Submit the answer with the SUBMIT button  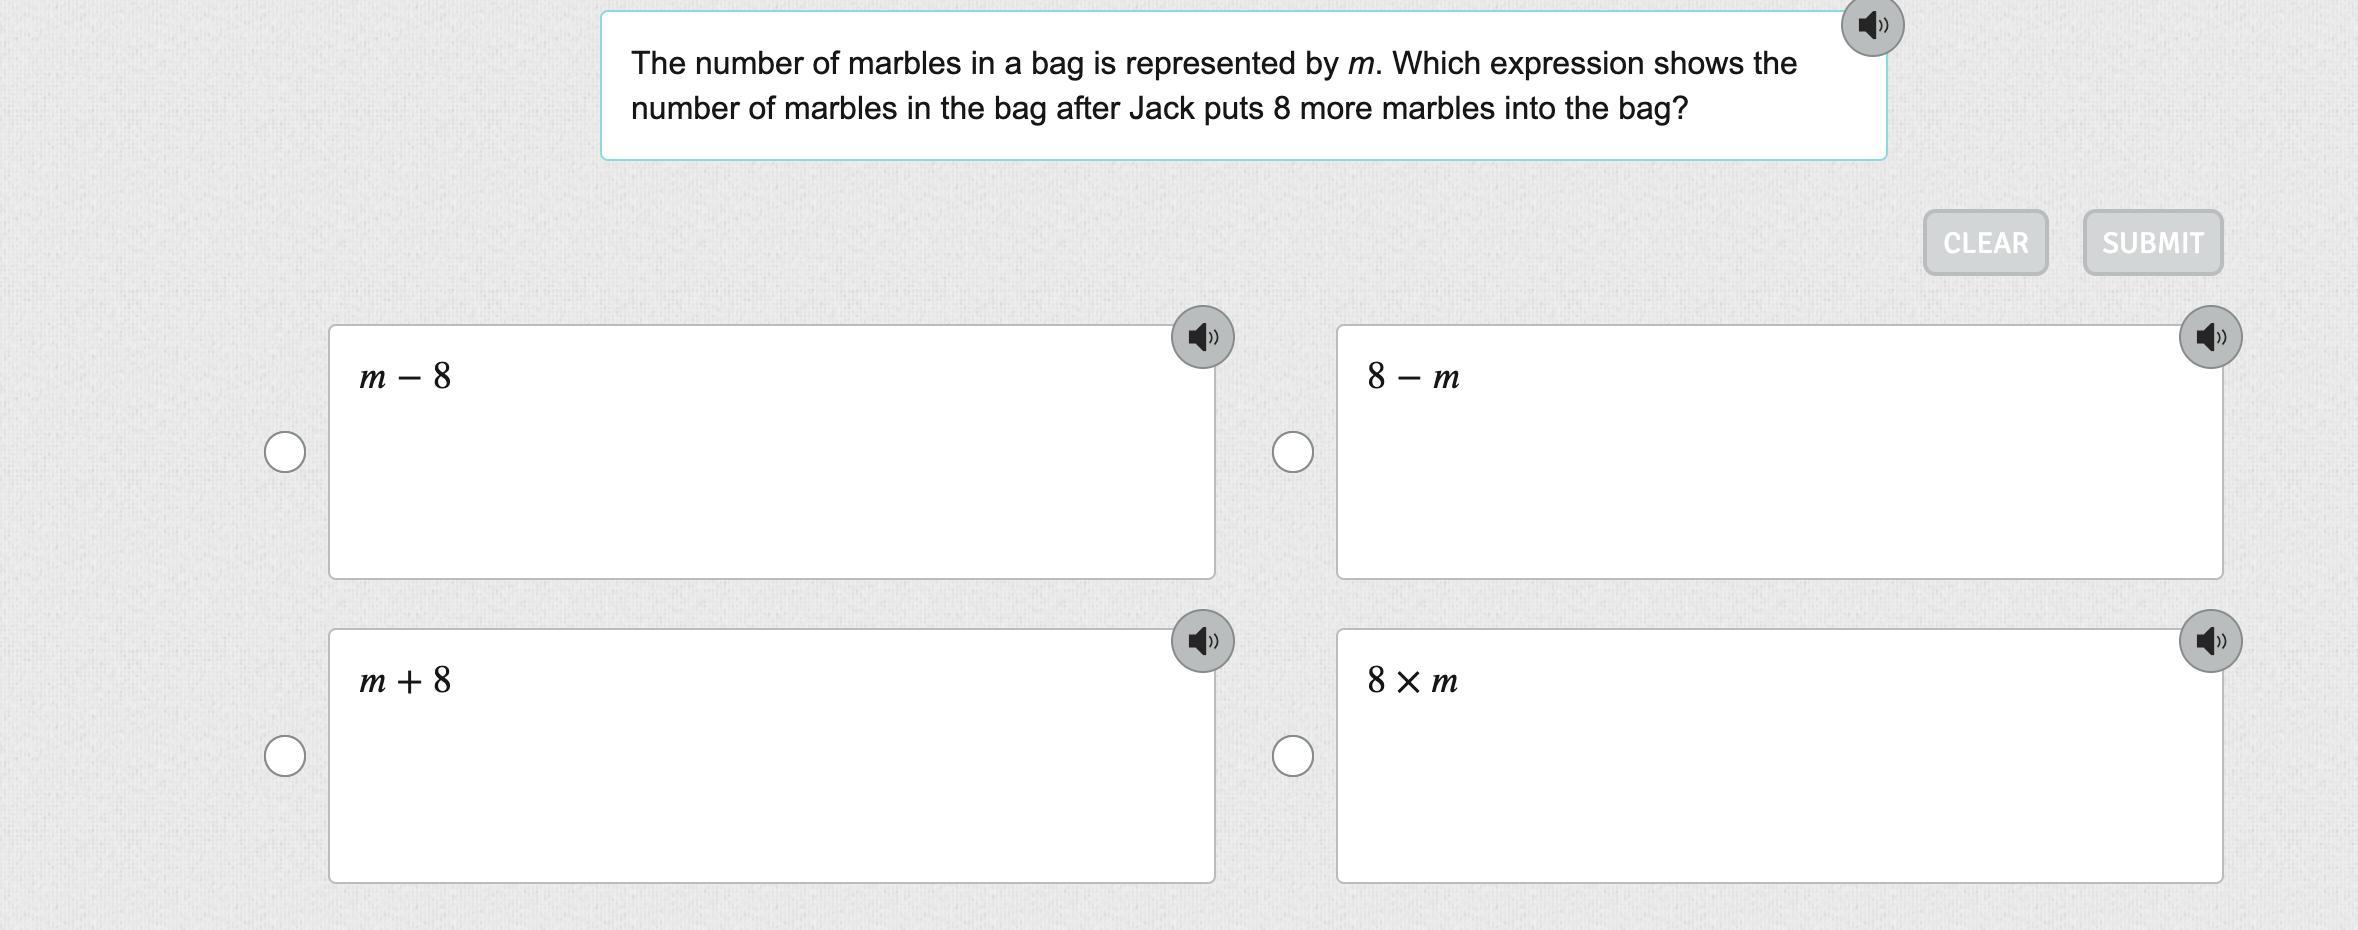tap(2152, 243)
